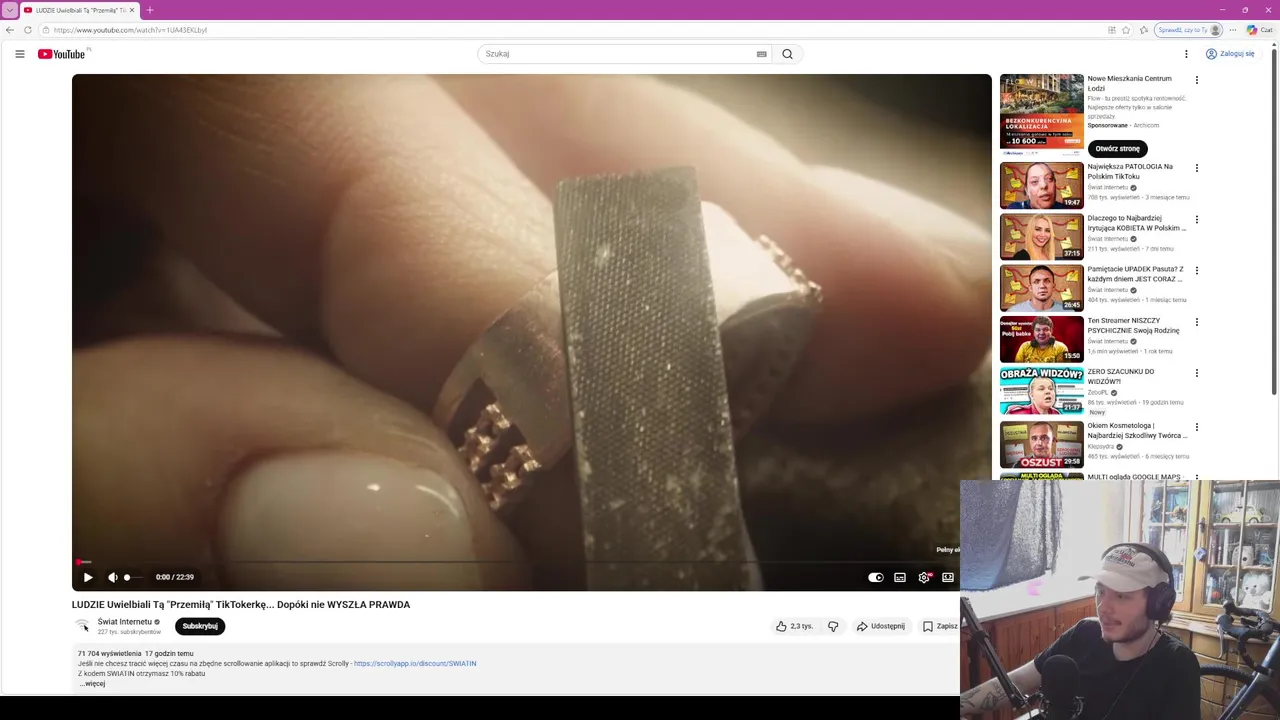Open the tab list dropdown arrow
The width and height of the screenshot is (1280, 720).
(9, 10)
